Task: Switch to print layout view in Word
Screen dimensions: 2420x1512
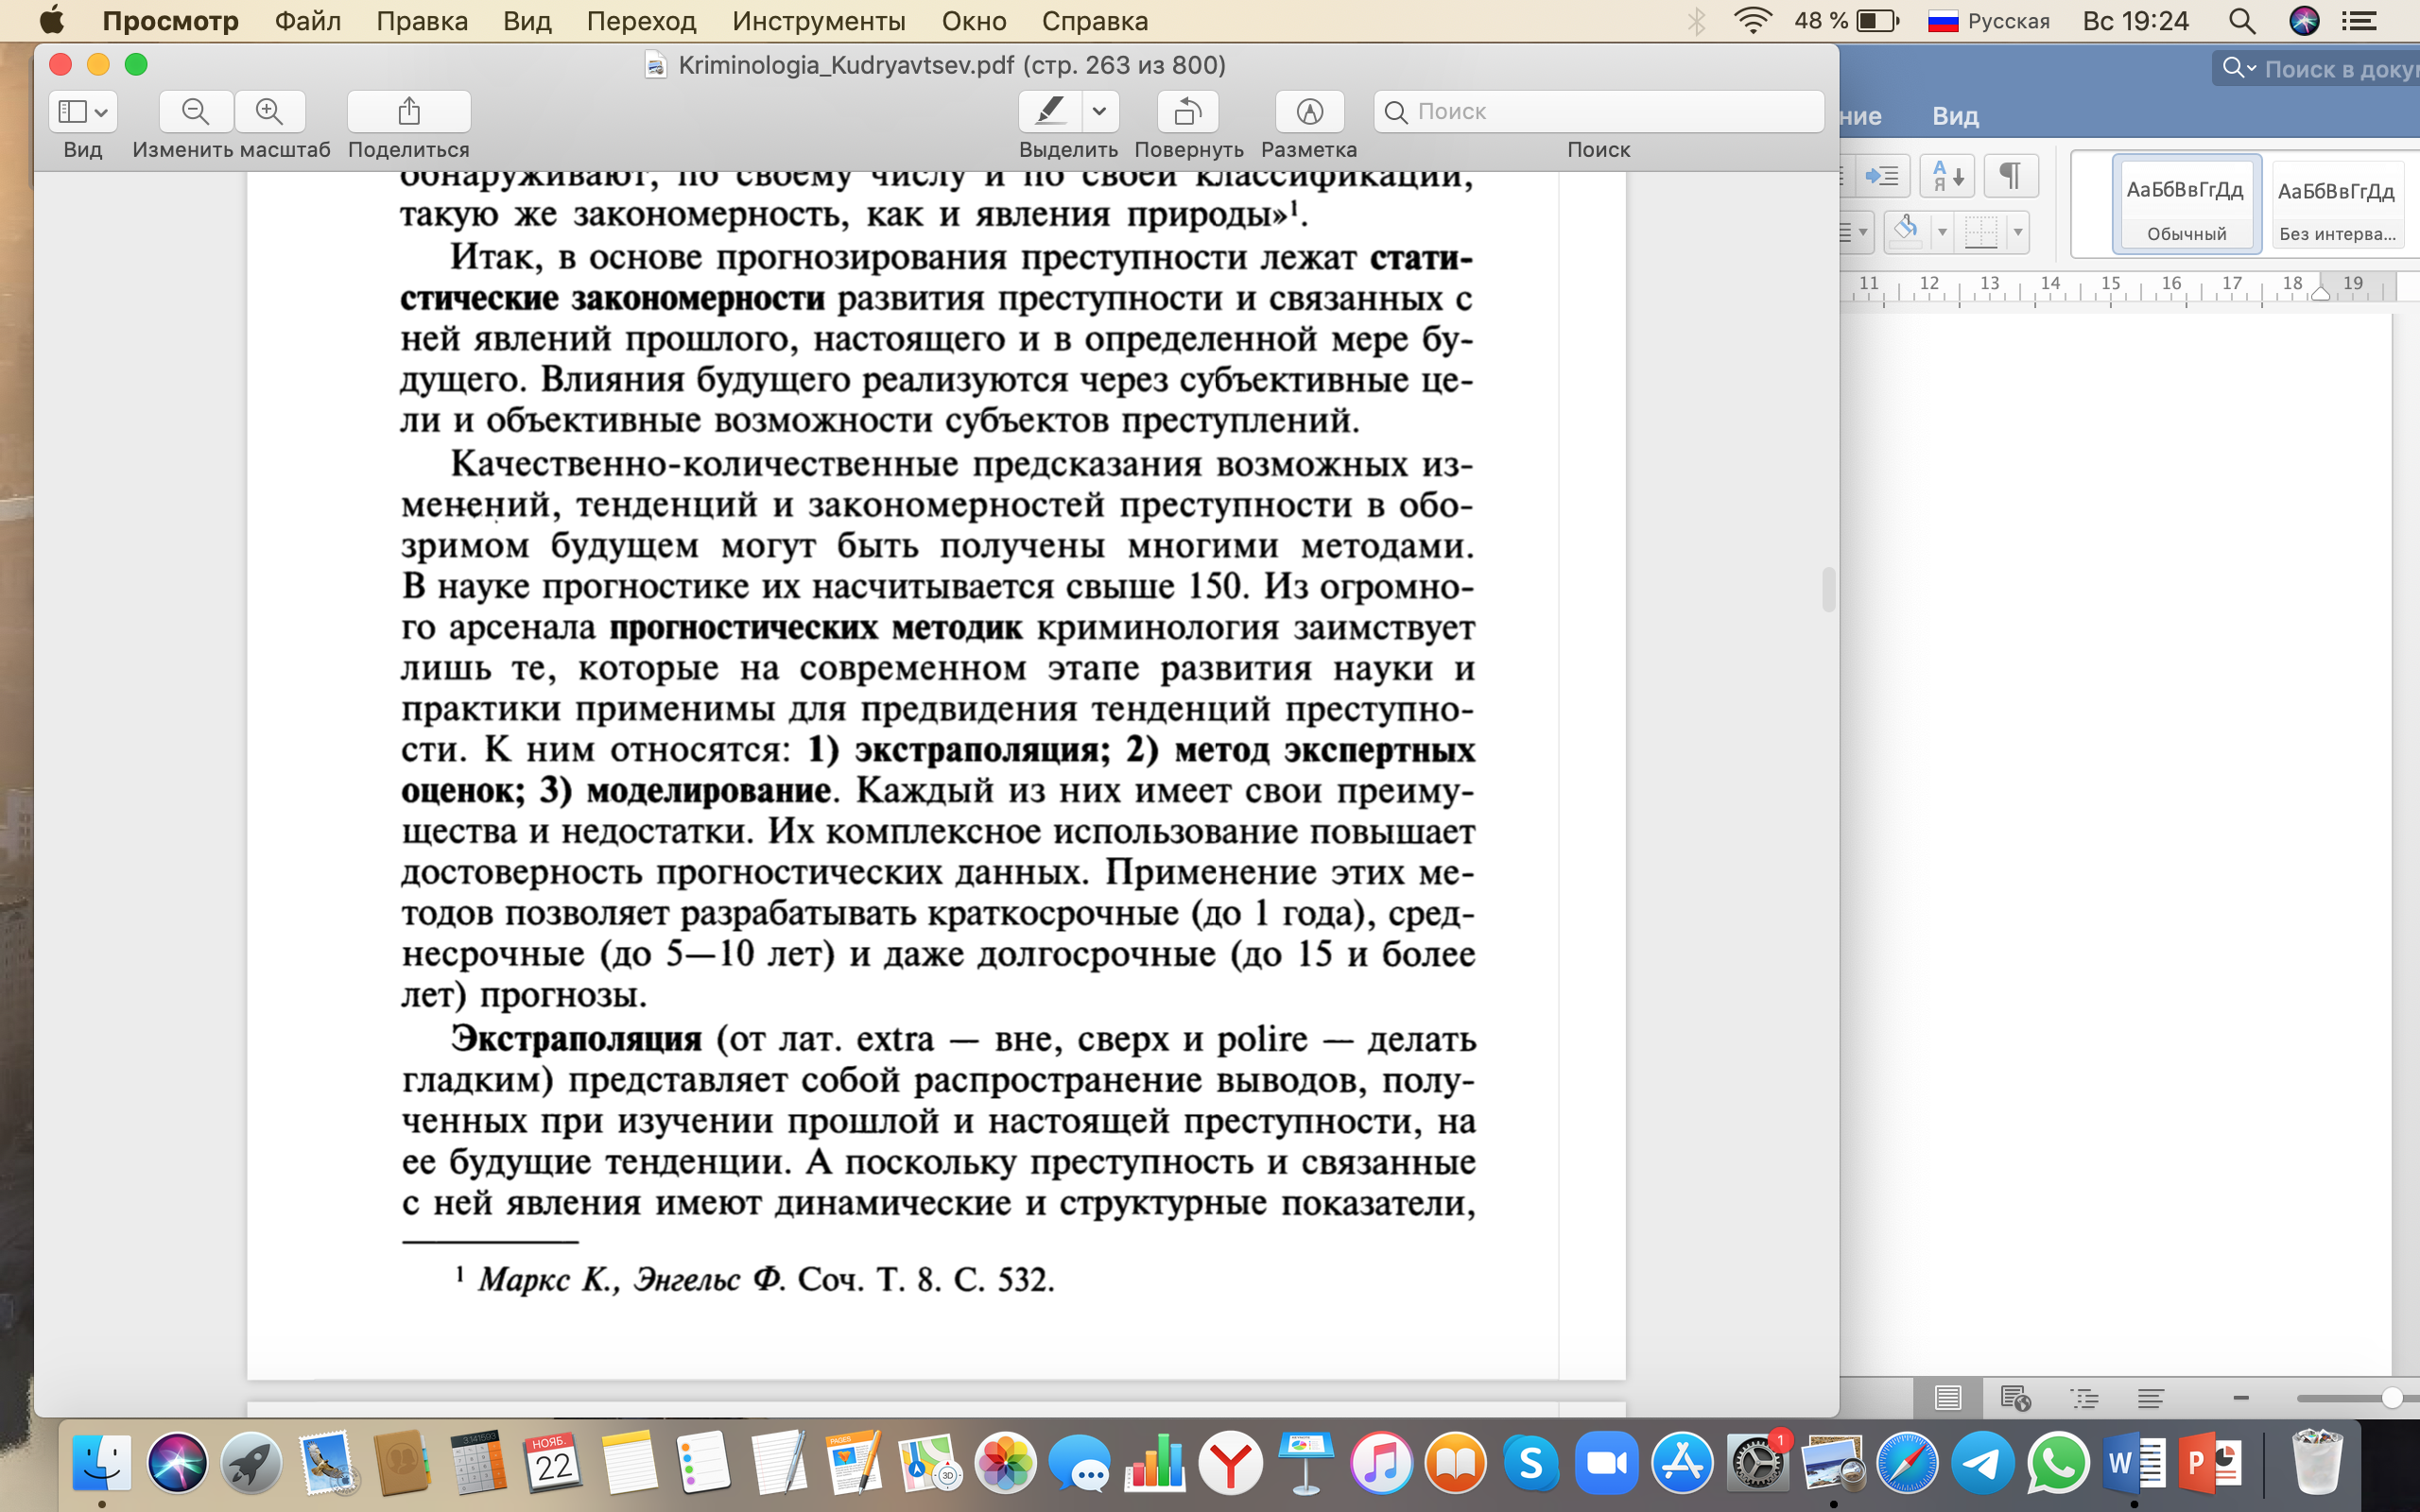Action: click(x=1947, y=1398)
